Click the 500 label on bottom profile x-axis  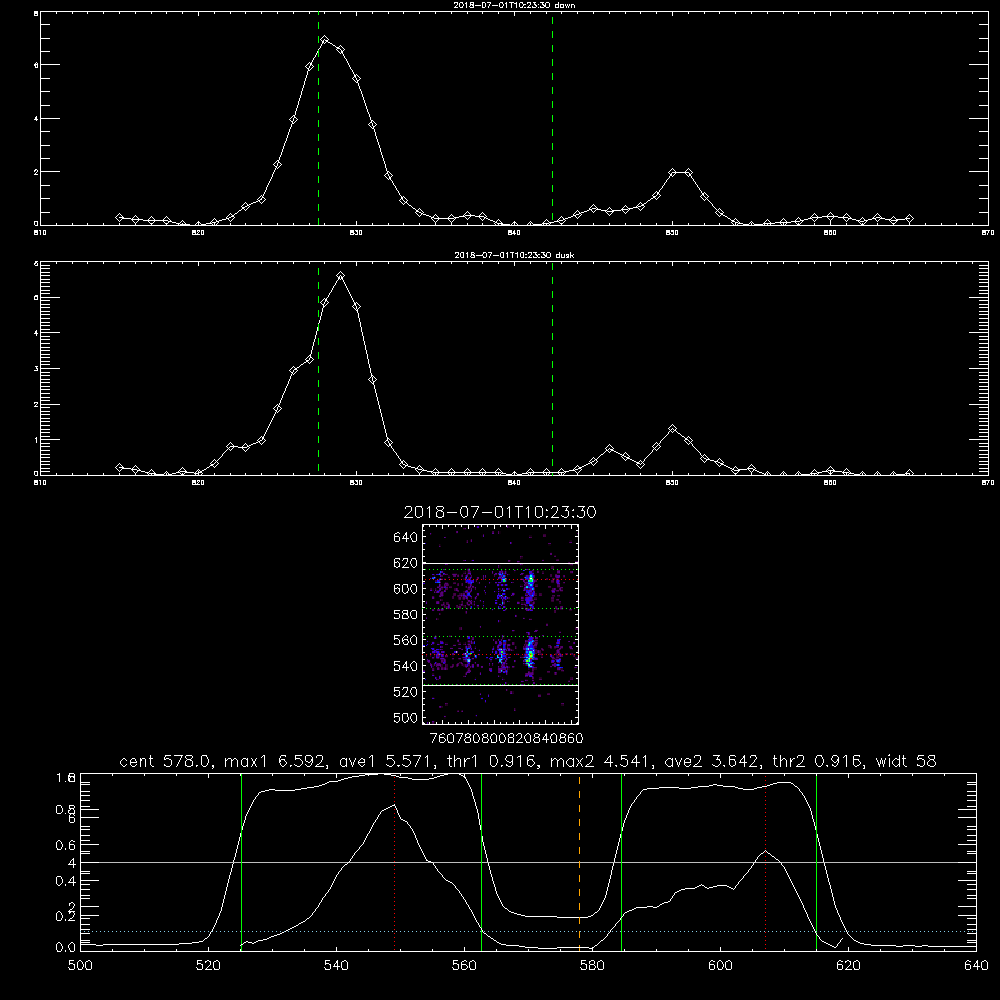coord(80,966)
